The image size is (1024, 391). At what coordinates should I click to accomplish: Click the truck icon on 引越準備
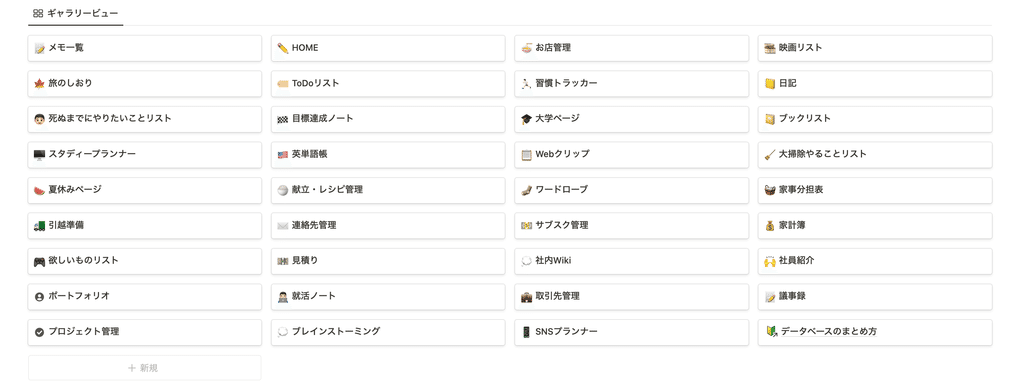coord(39,226)
